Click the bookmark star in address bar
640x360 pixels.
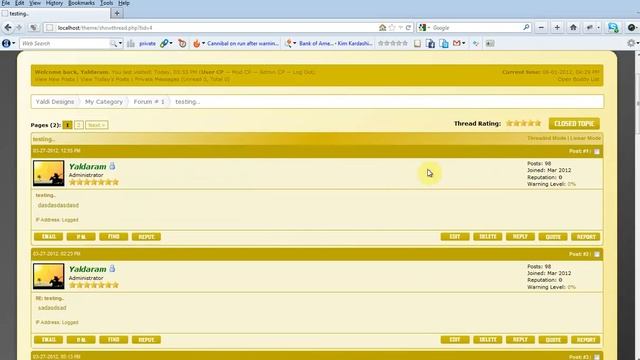point(392,27)
